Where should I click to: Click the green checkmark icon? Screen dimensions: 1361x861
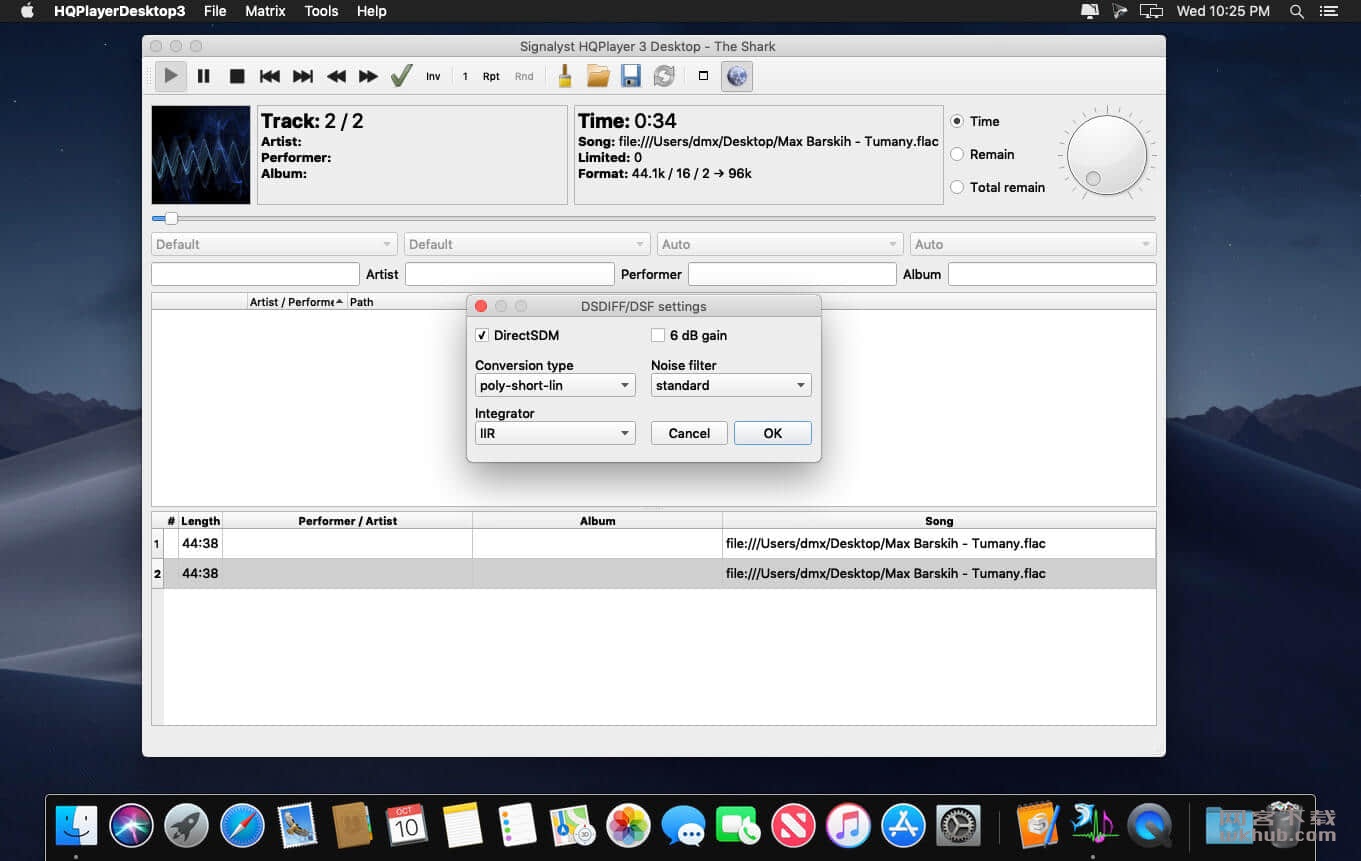click(x=402, y=76)
